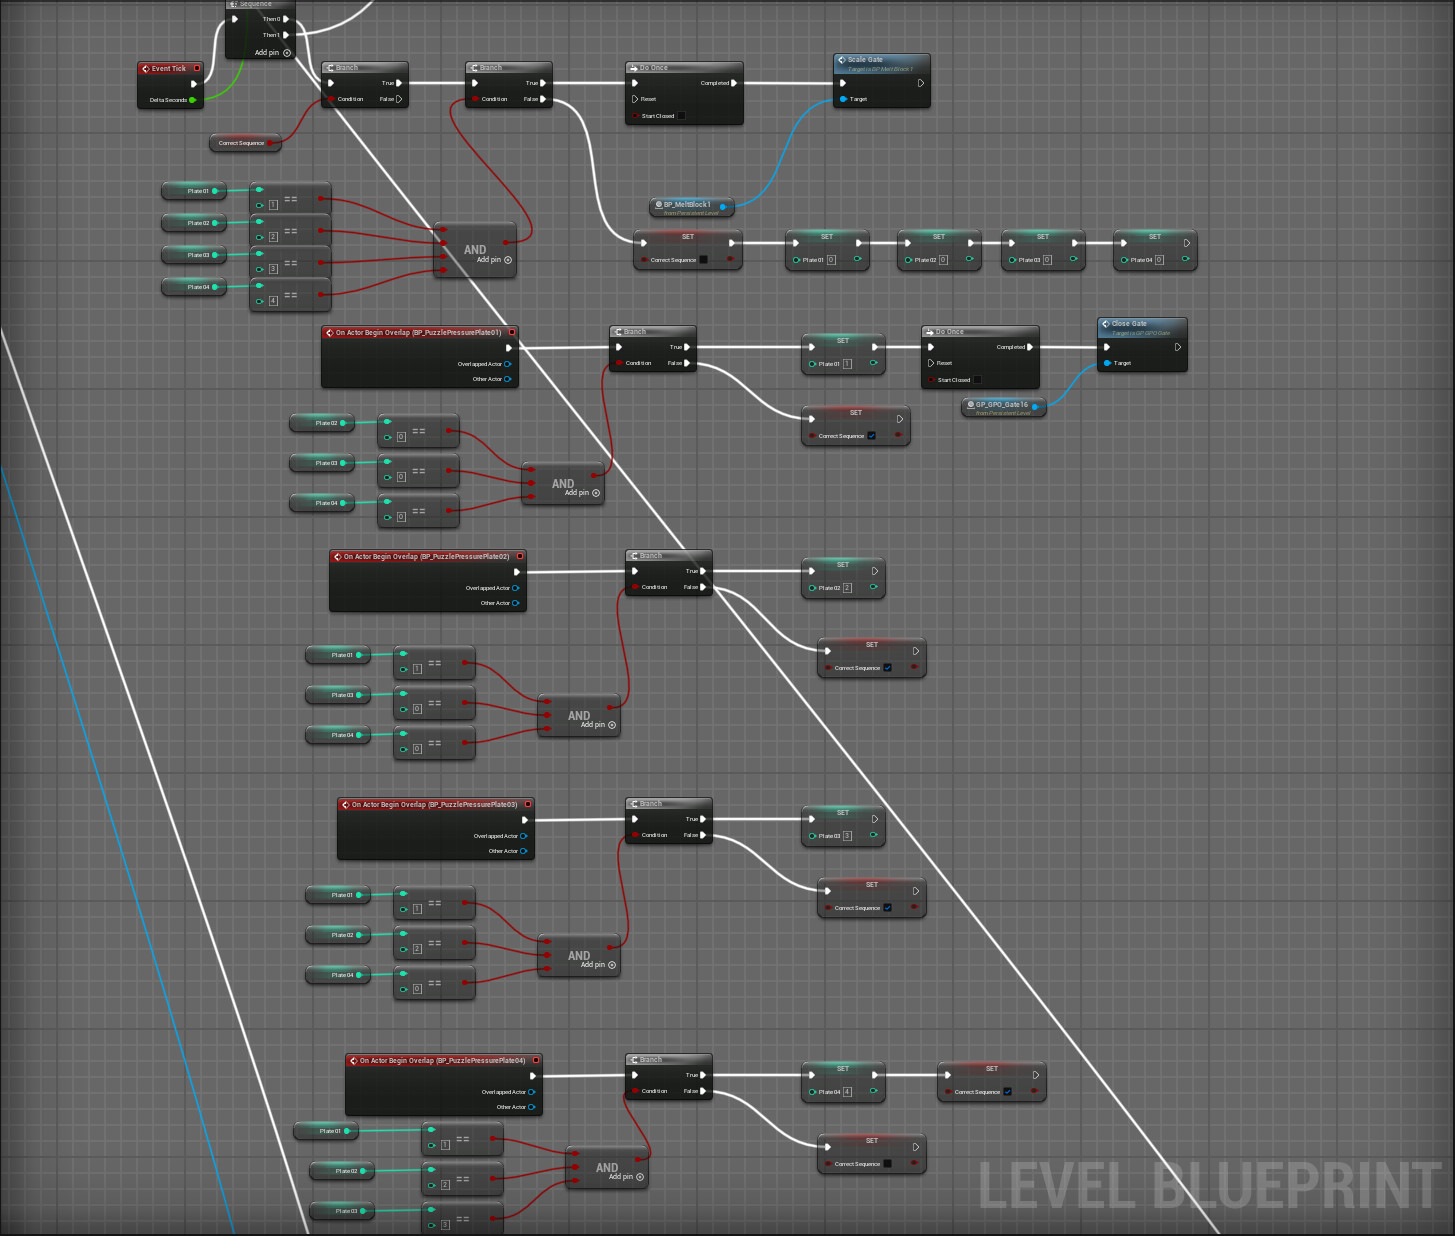Click Overlapped Actor pin on PuzzlePressurePlate03 event
This screenshot has height=1236, width=1455.
coord(524,836)
